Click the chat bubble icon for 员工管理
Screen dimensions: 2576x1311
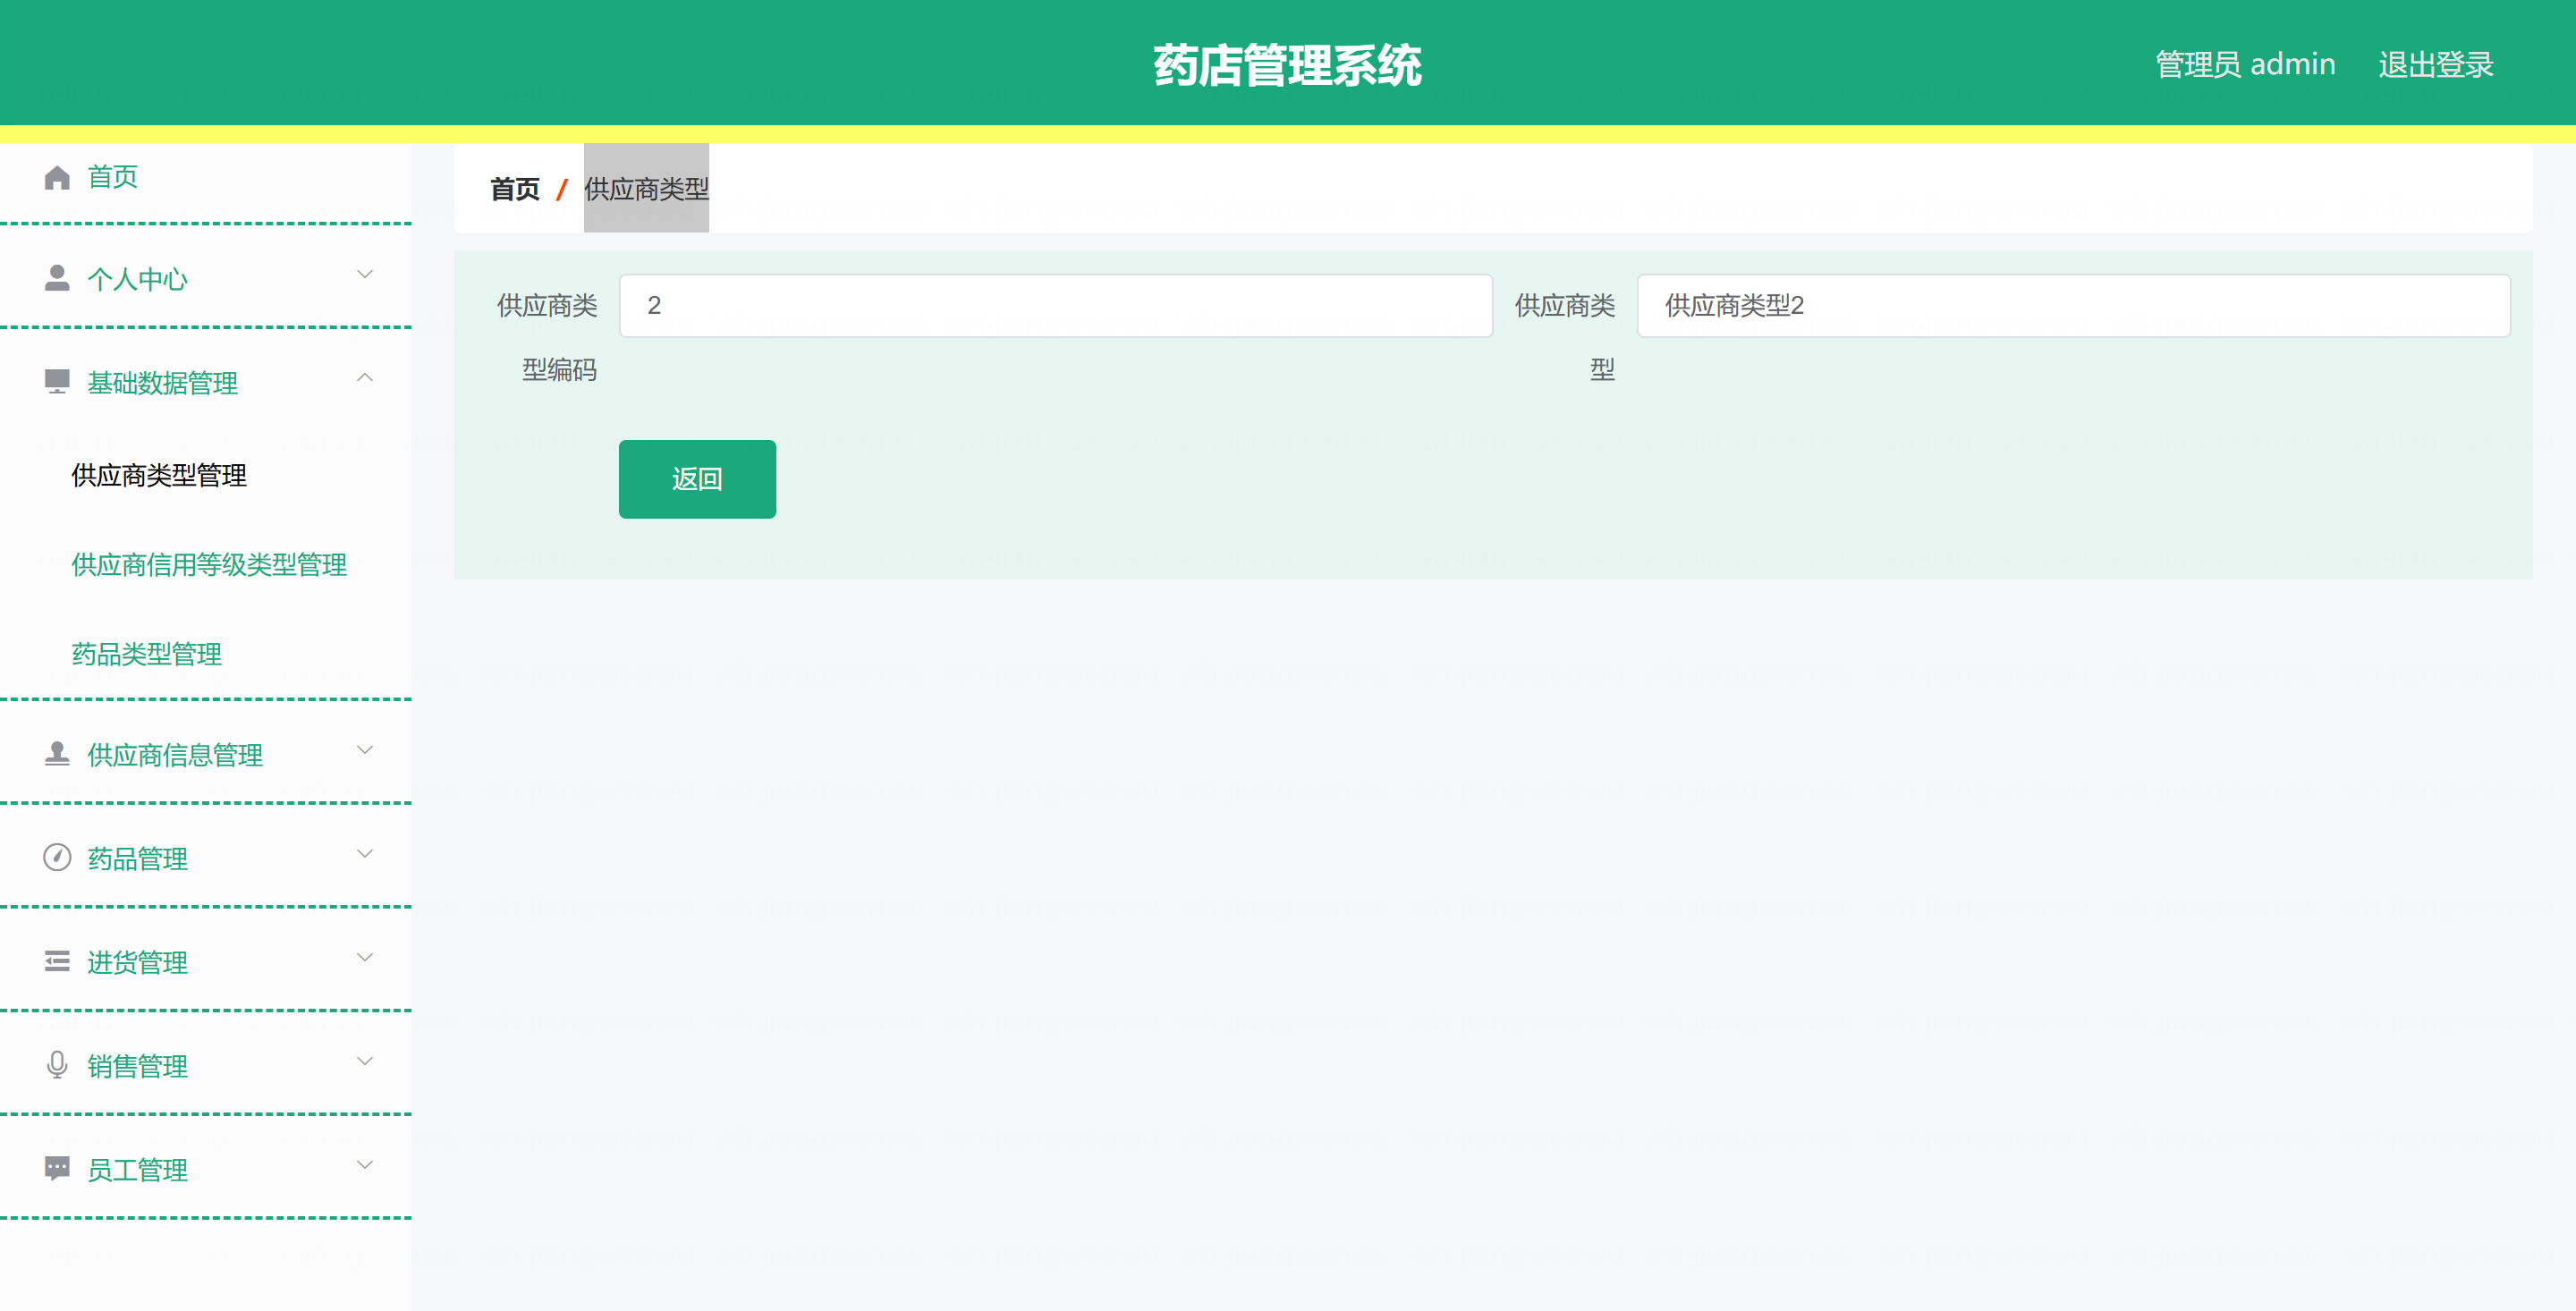57,1169
